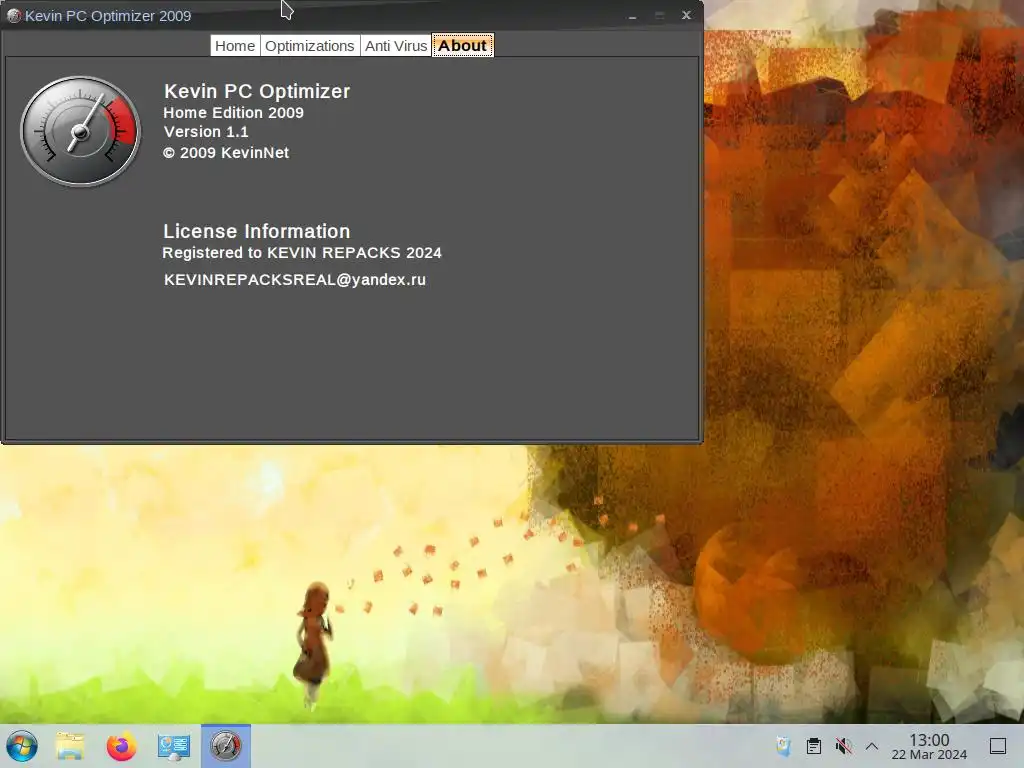Open the clipboard tray icon
The width and height of the screenshot is (1024, 768).
[x=814, y=746]
